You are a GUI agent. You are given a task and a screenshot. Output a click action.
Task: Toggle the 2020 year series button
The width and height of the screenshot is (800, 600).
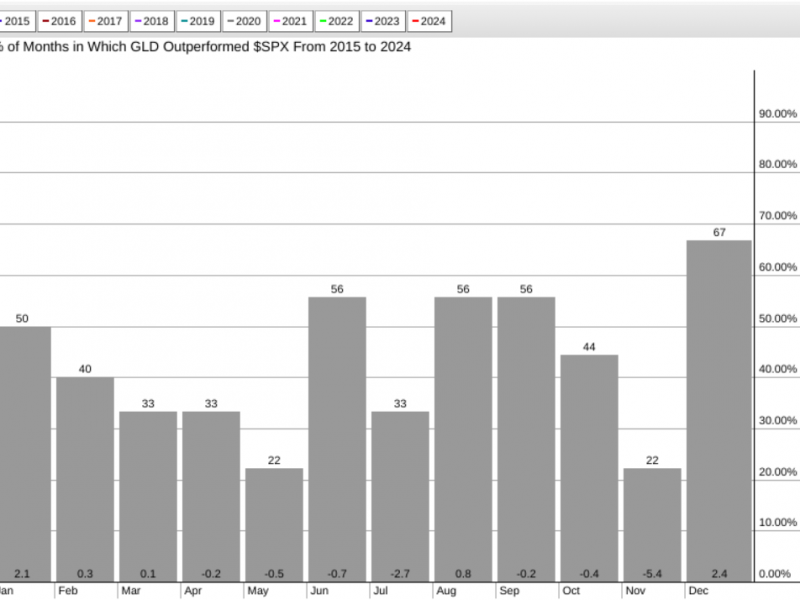[x=244, y=21]
